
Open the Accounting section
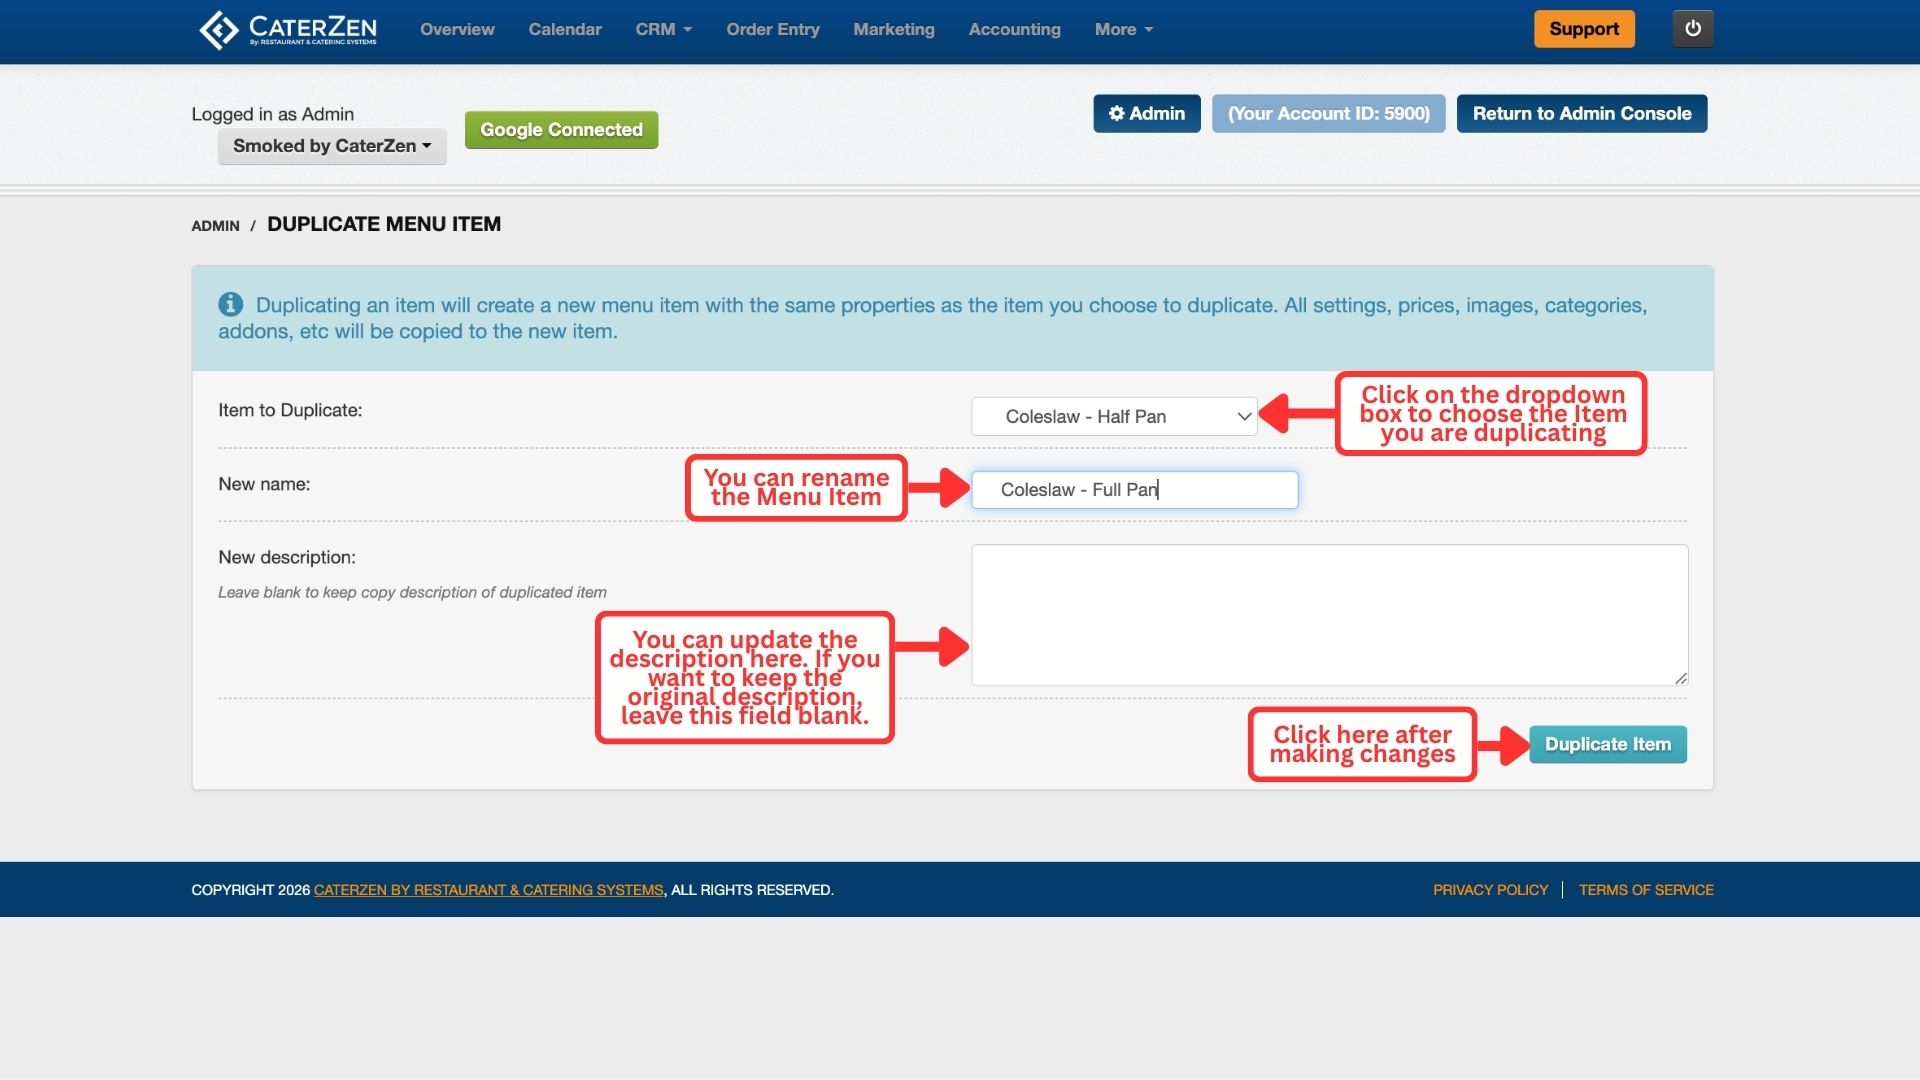pyautogui.click(x=1014, y=30)
